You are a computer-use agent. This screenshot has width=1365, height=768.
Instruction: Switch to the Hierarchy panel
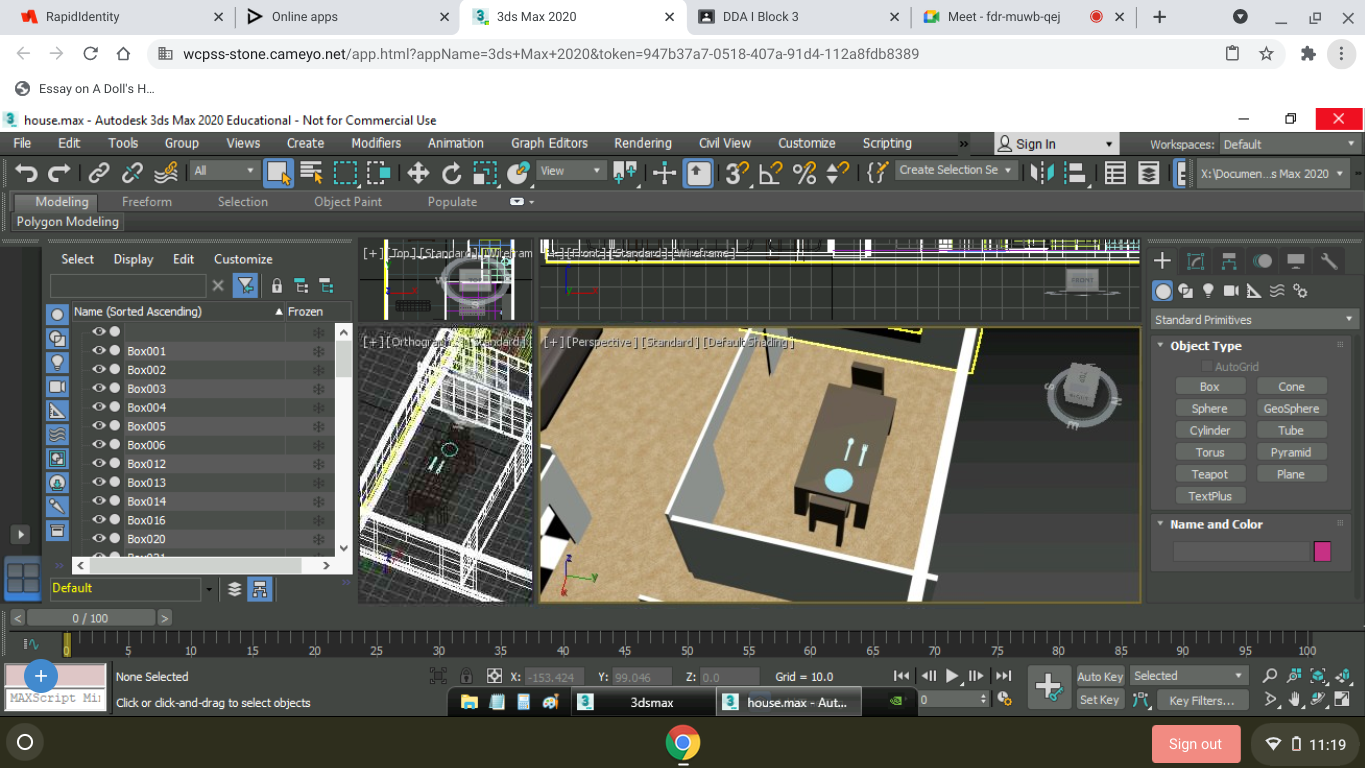(x=1228, y=260)
